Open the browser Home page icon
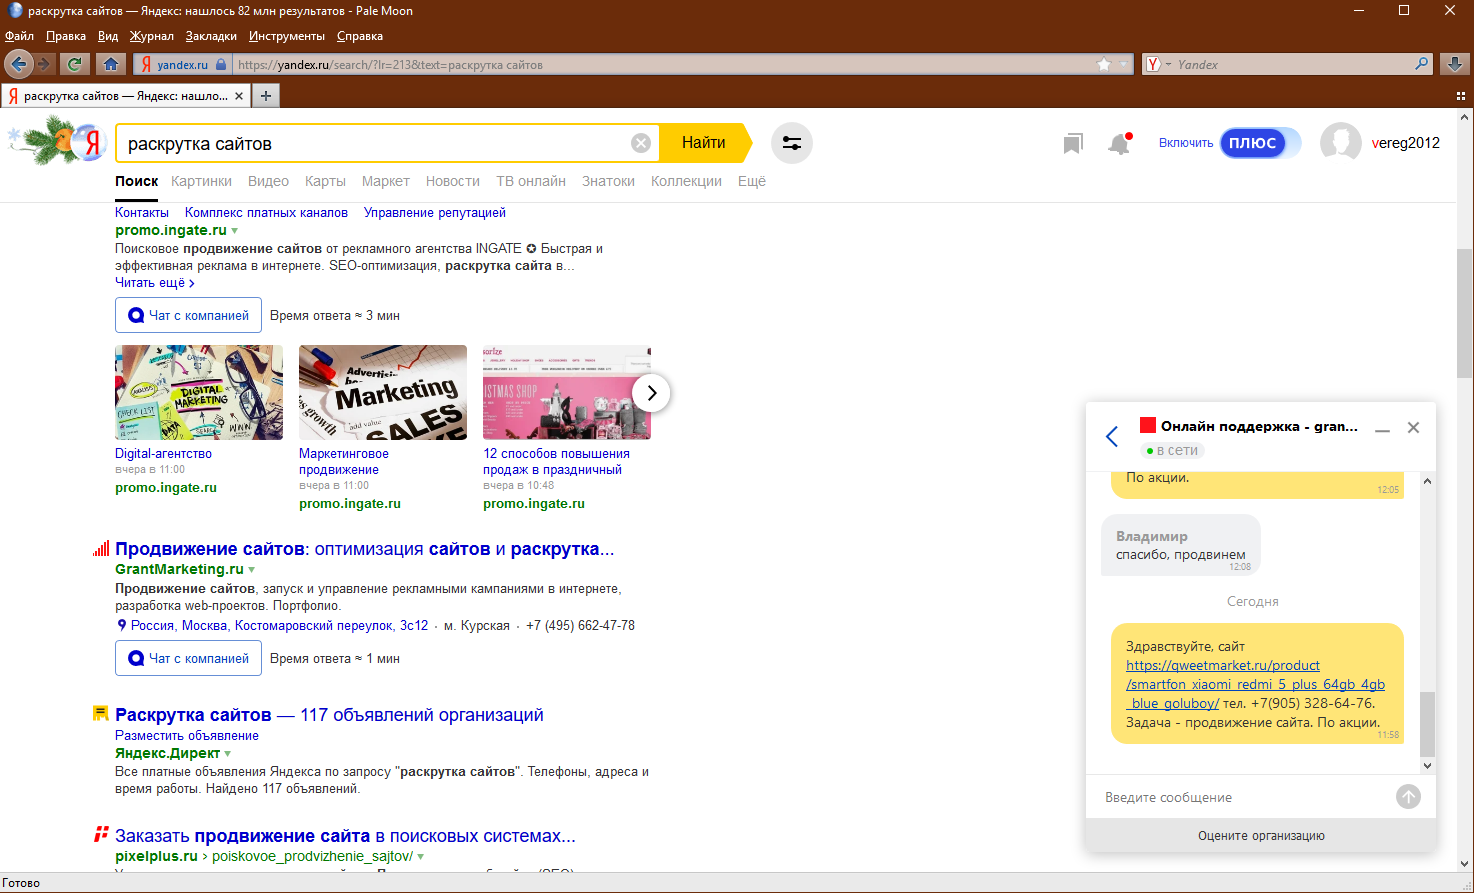This screenshot has height=893, width=1474. point(111,64)
